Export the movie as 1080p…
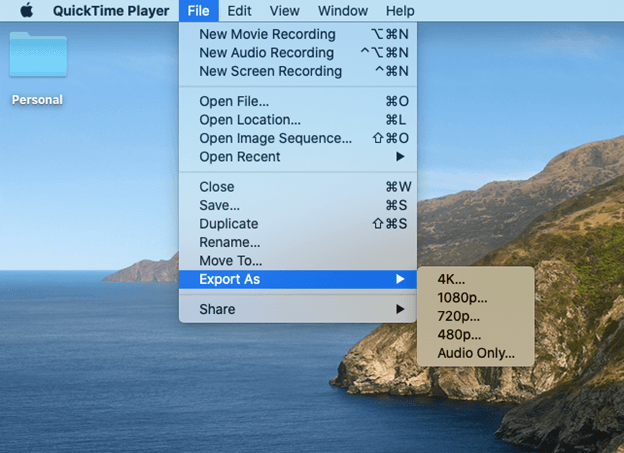 pyautogui.click(x=476, y=298)
